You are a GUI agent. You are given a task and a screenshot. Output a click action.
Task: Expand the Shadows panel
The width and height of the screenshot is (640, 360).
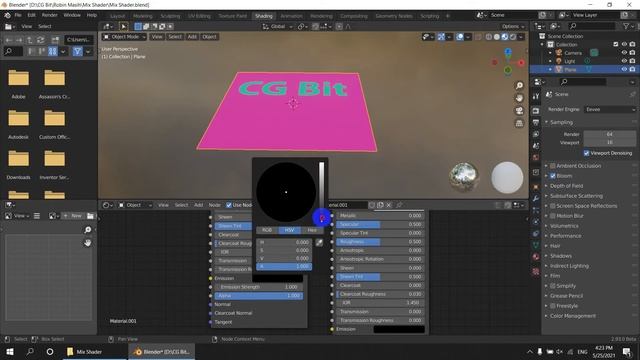(x=560, y=256)
